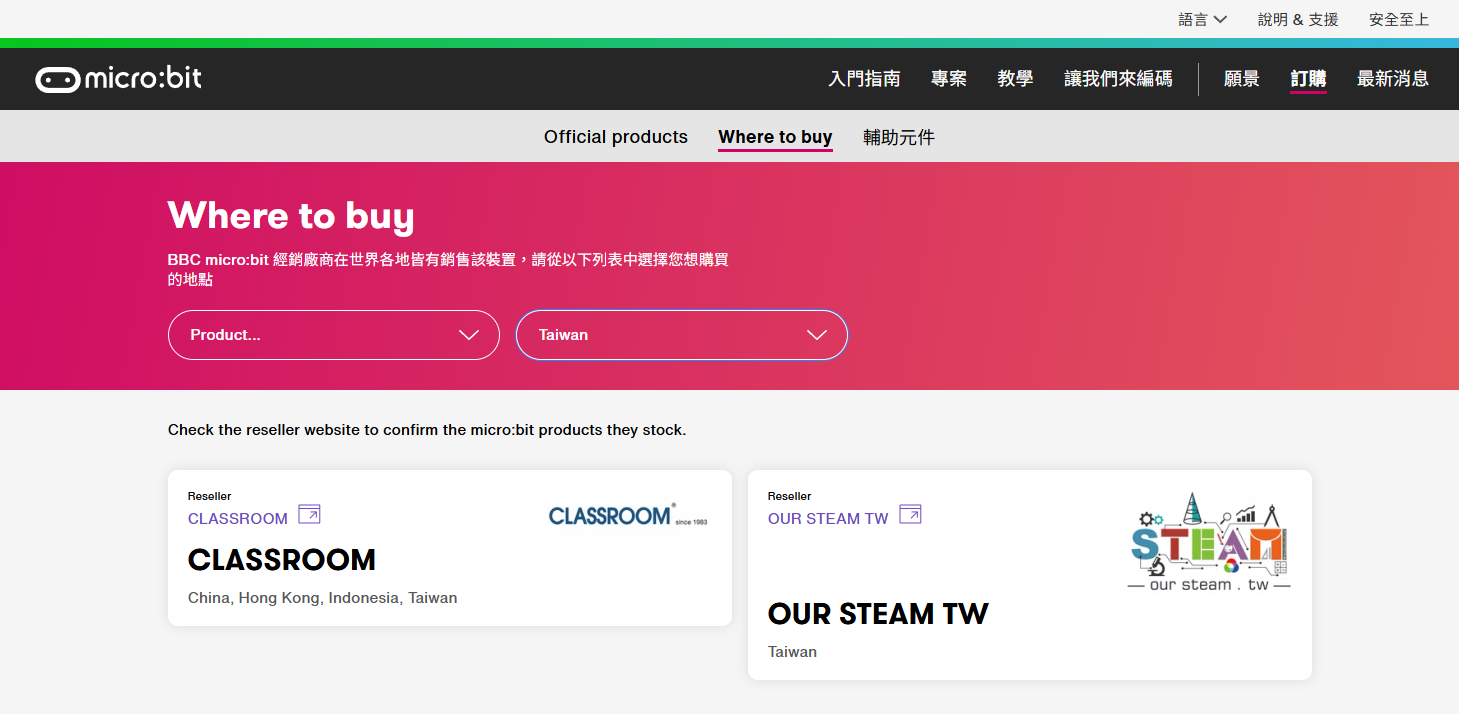Screen dimensions: 1459x714
Task: Click 'Reseller' label on OUR STEAM TW card
Action: (790, 496)
